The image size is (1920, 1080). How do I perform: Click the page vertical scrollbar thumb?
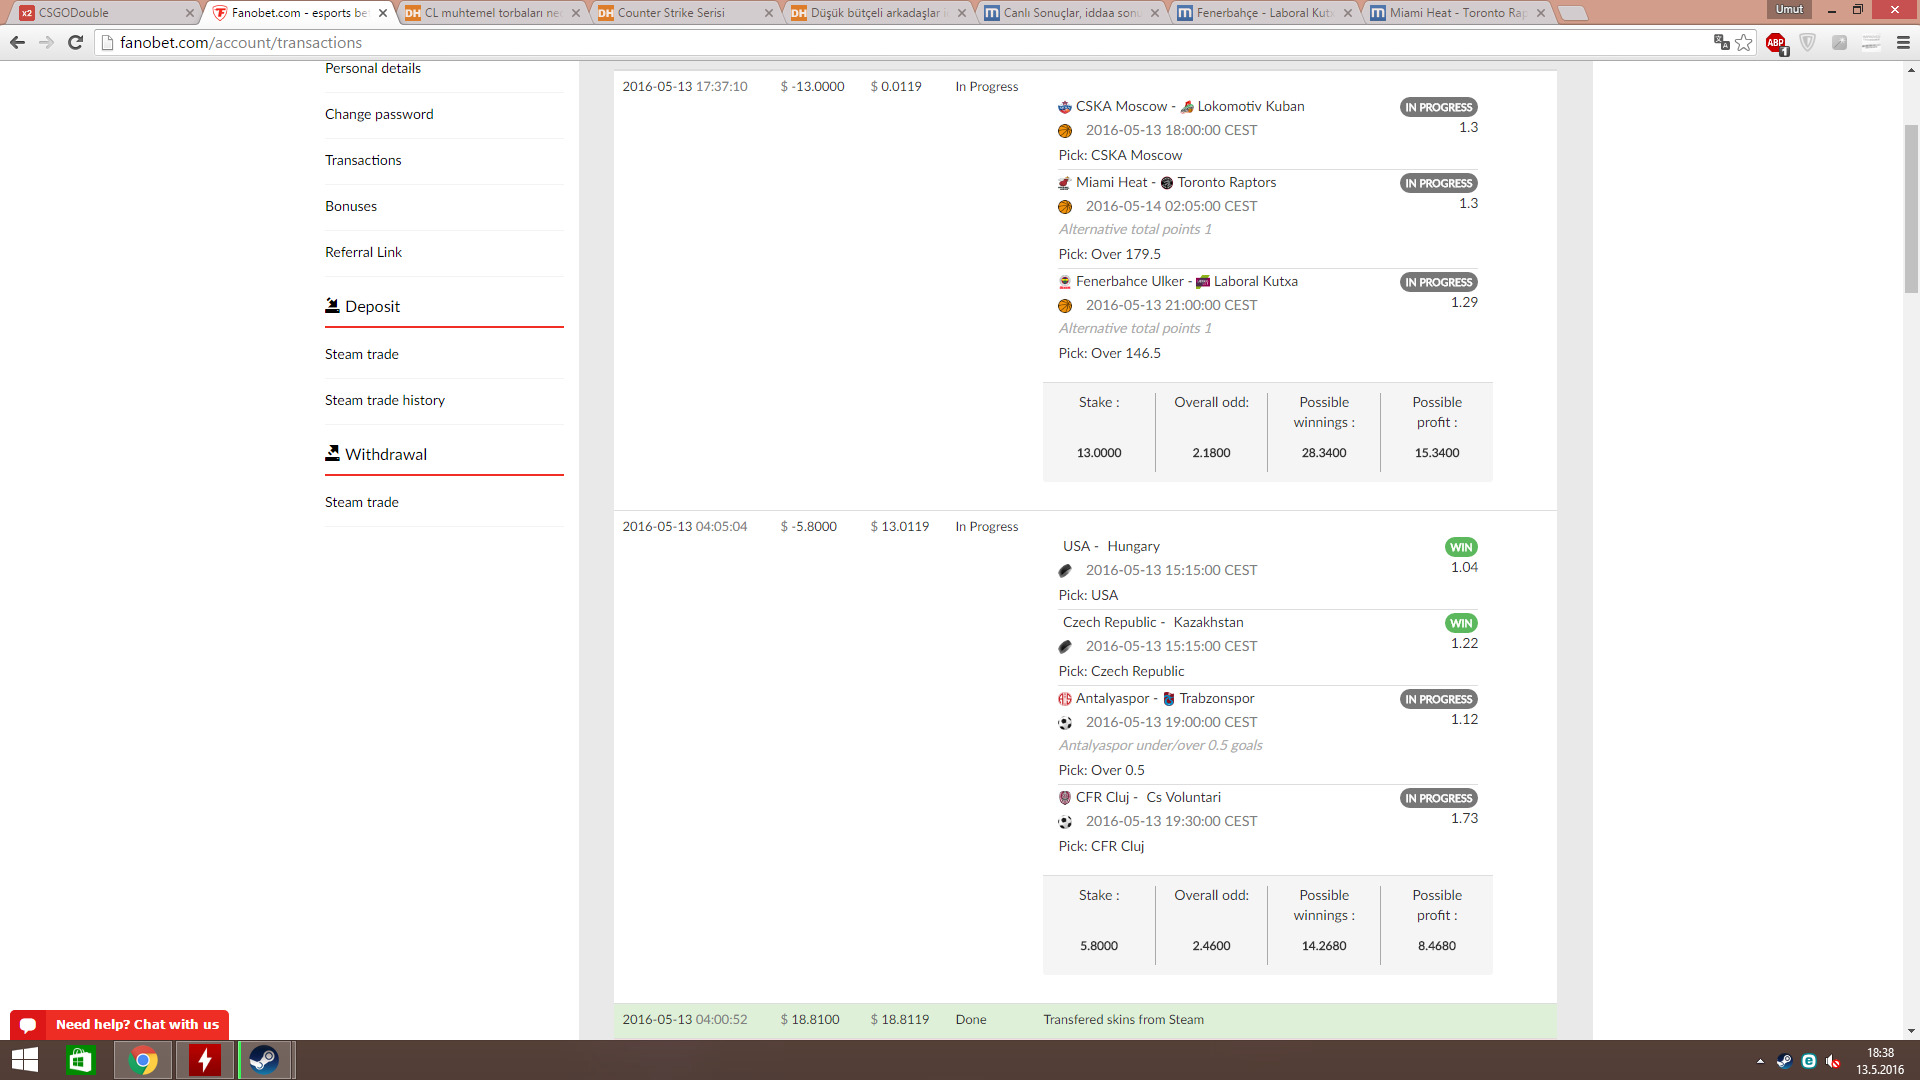pos(1911,208)
